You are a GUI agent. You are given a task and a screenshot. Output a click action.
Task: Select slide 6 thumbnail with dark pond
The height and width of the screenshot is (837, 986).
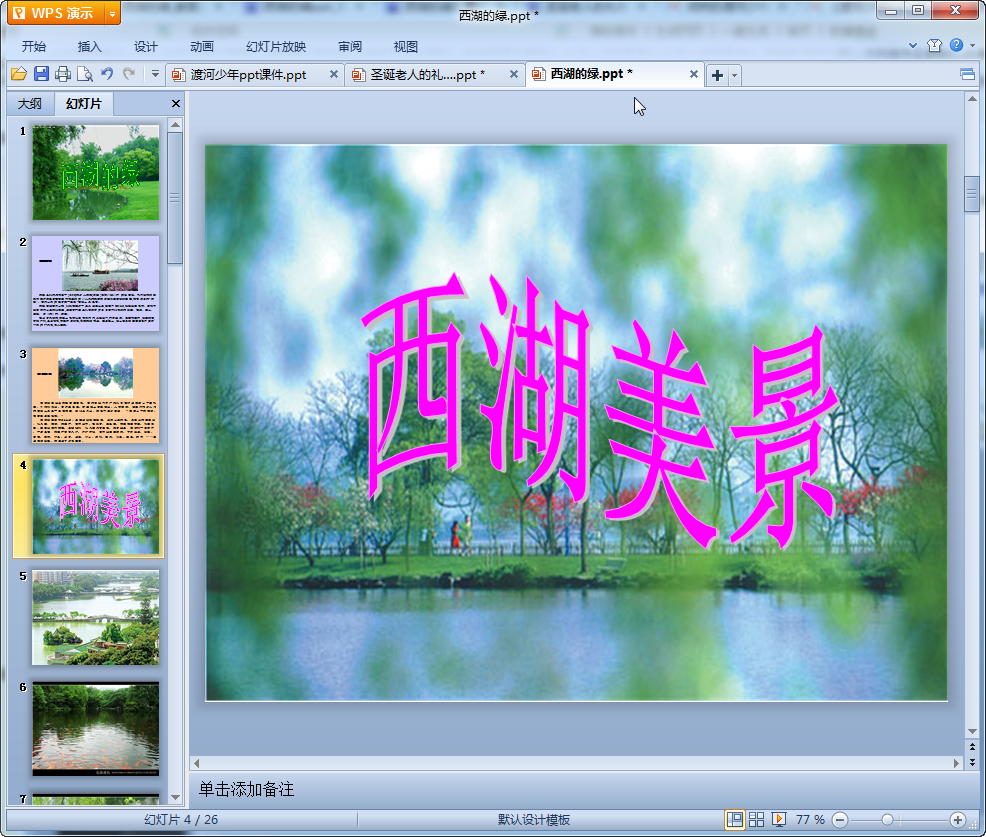click(96, 729)
